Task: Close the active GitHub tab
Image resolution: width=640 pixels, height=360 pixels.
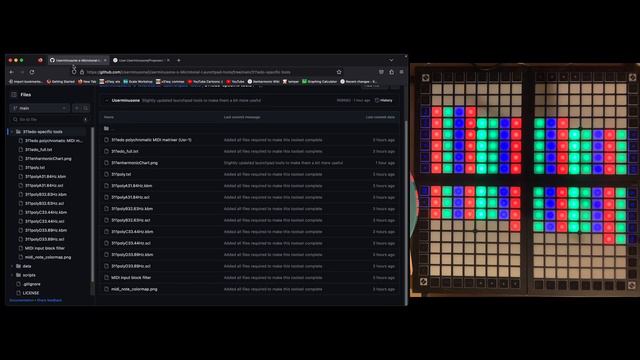Action: [x=105, y=60]
